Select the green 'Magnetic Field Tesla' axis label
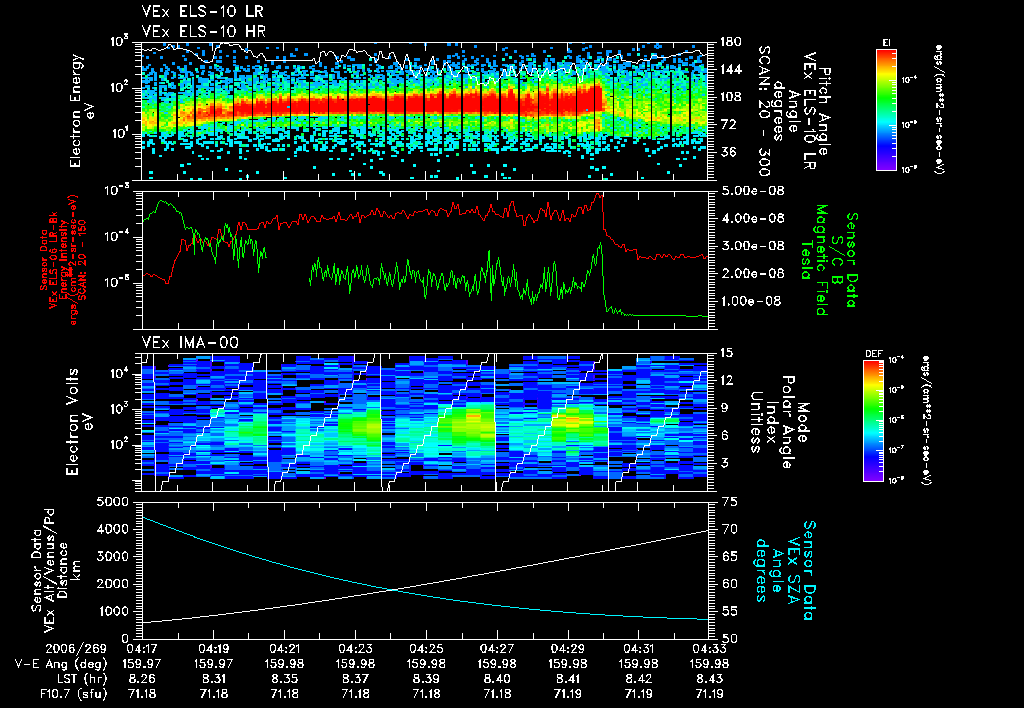Image resolution: width=1024 pixels, height=708 pixels. pos(814,260)
